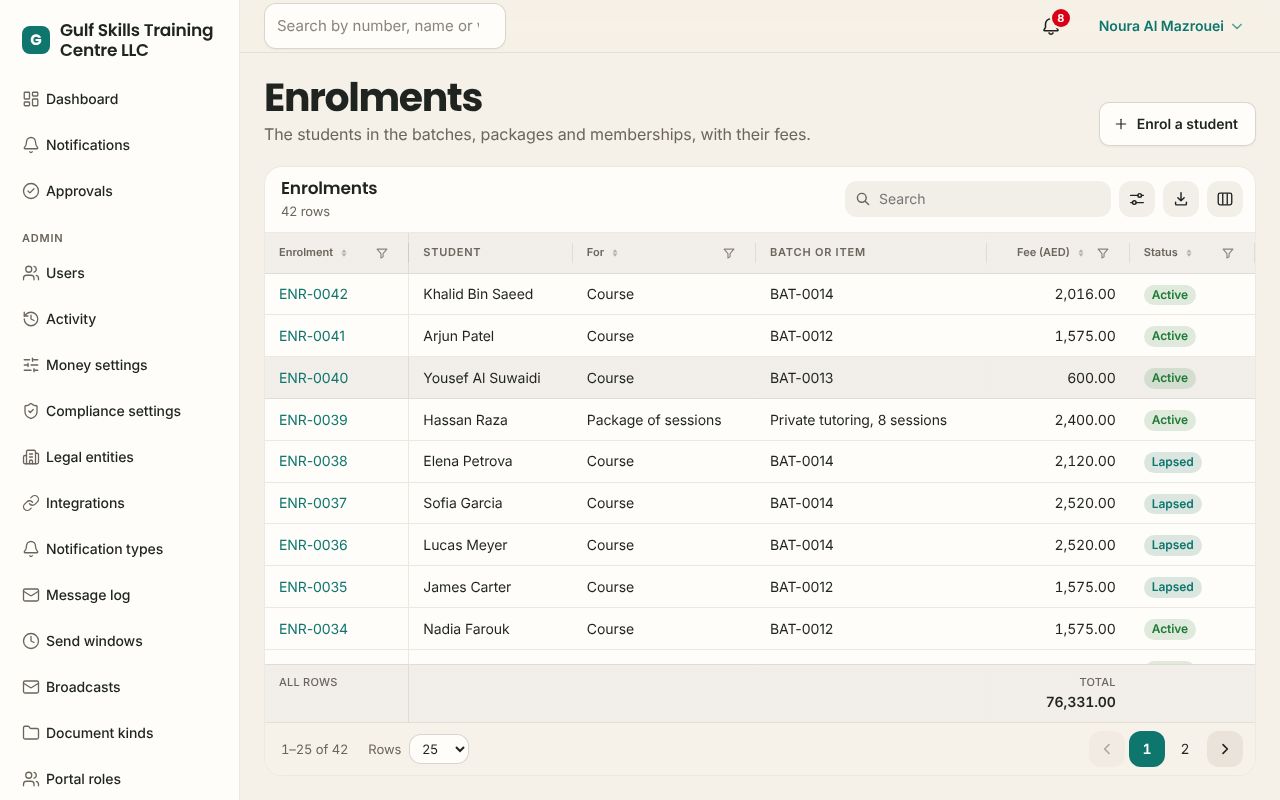The height and width of the screenshot is (800, 1280).
Task: Sort by Fee (AED) column
Action: coord(1050,252)
